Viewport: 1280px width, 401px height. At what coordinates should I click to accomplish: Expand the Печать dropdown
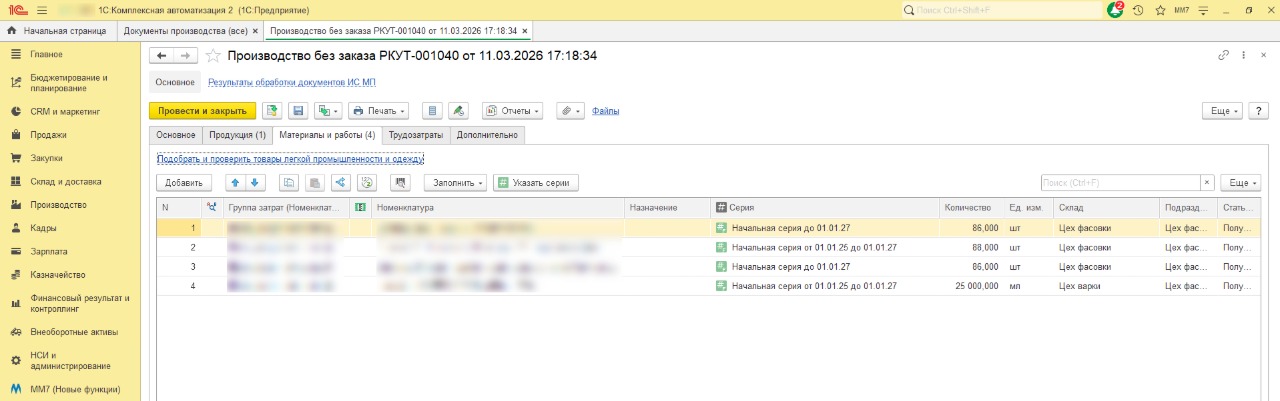378,110
